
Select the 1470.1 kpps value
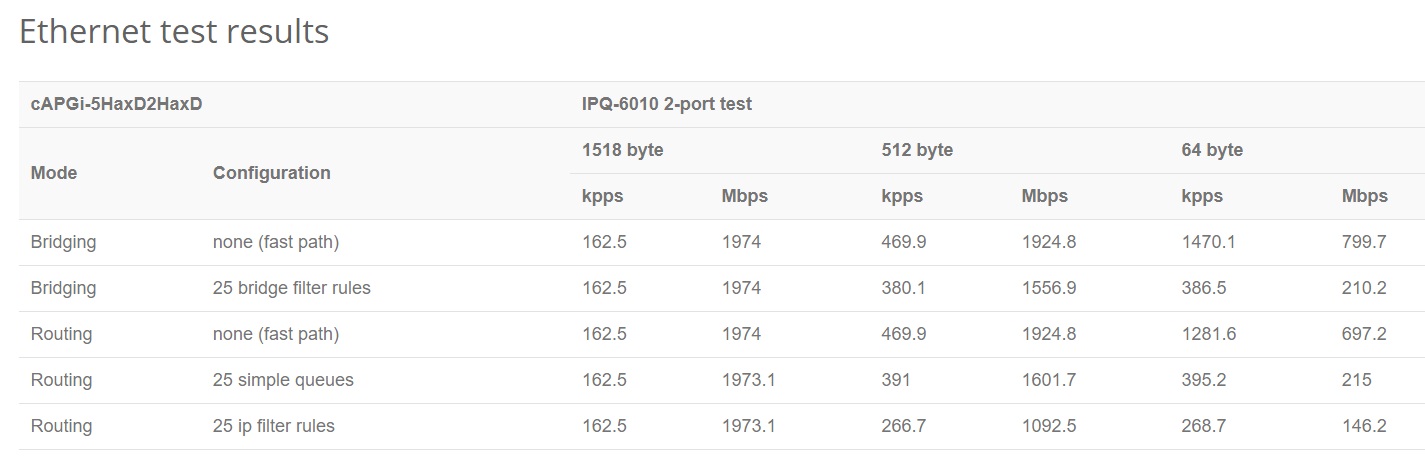(x=1208, y=242)
